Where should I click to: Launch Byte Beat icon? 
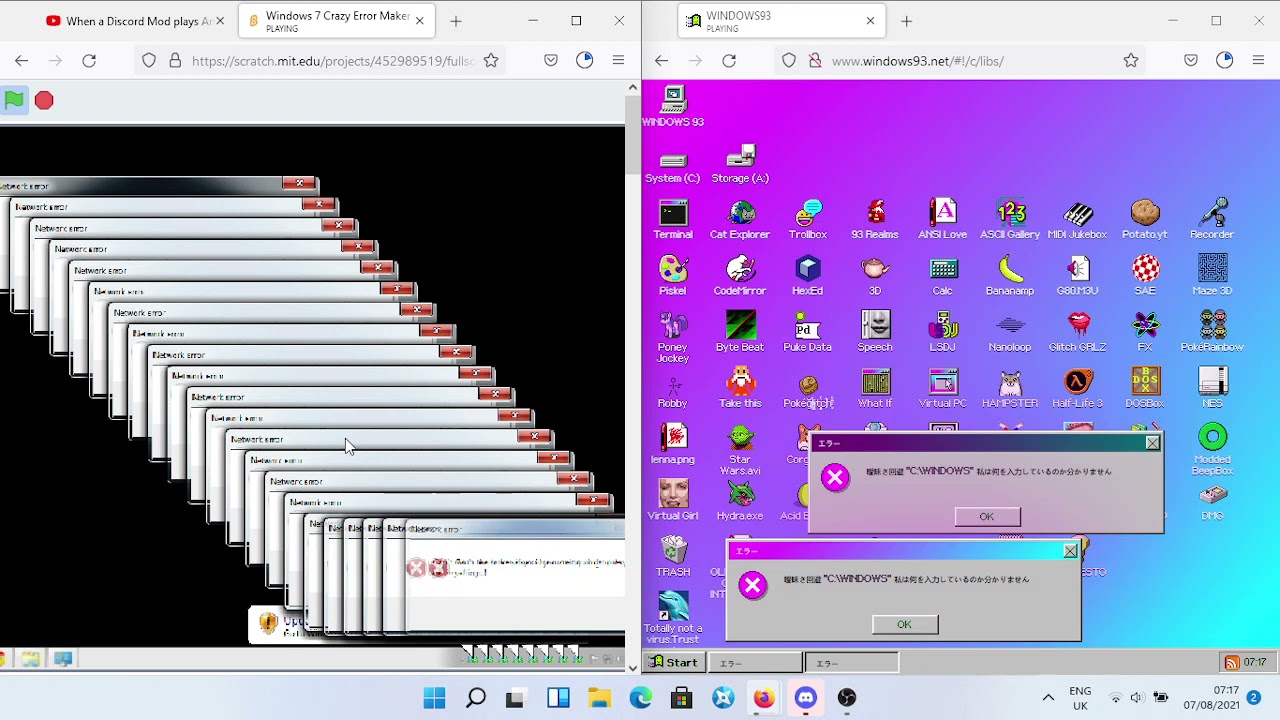click(740, 332)
